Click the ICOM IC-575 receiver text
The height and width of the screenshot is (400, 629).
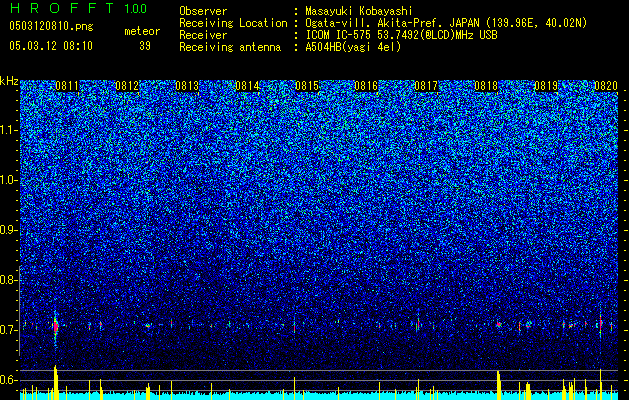[401, 35]
